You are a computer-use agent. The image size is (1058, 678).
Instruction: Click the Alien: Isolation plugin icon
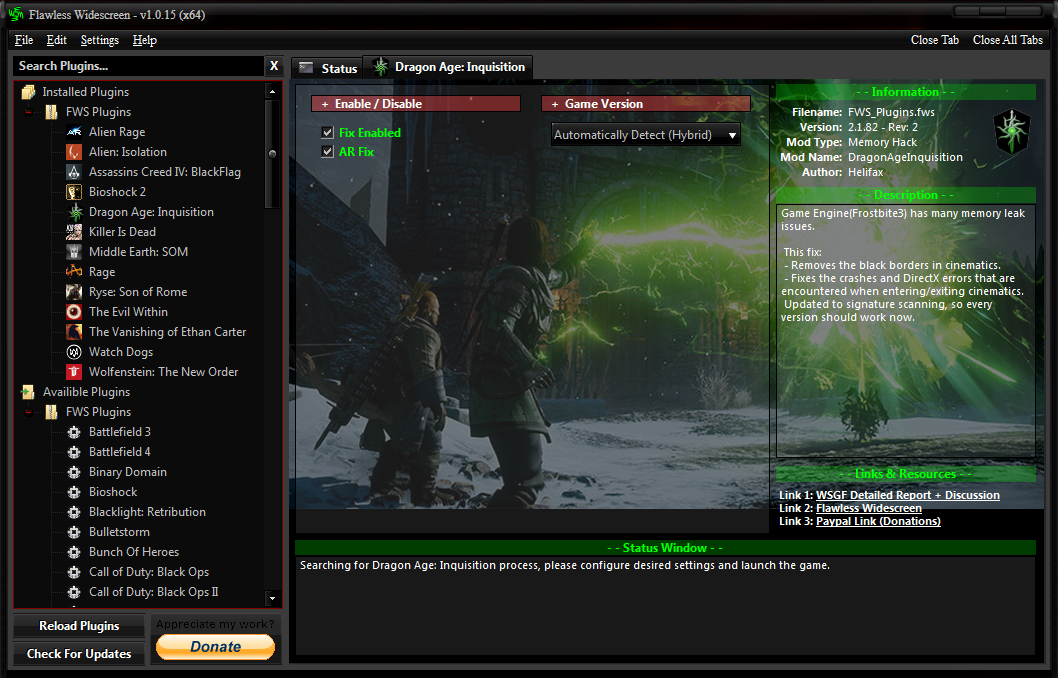pyautogui.click(x=74, y=152)
